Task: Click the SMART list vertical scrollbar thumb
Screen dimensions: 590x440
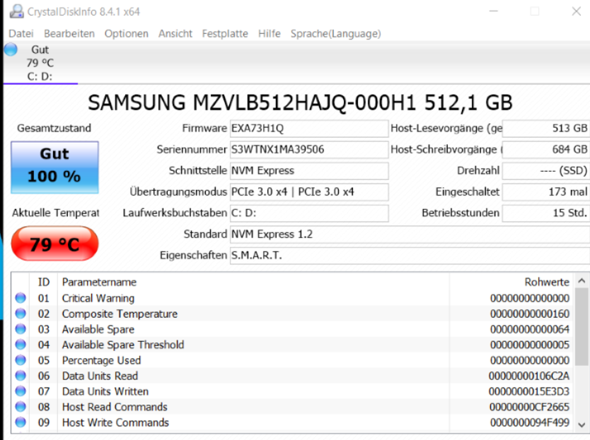Action: point(582,326)
